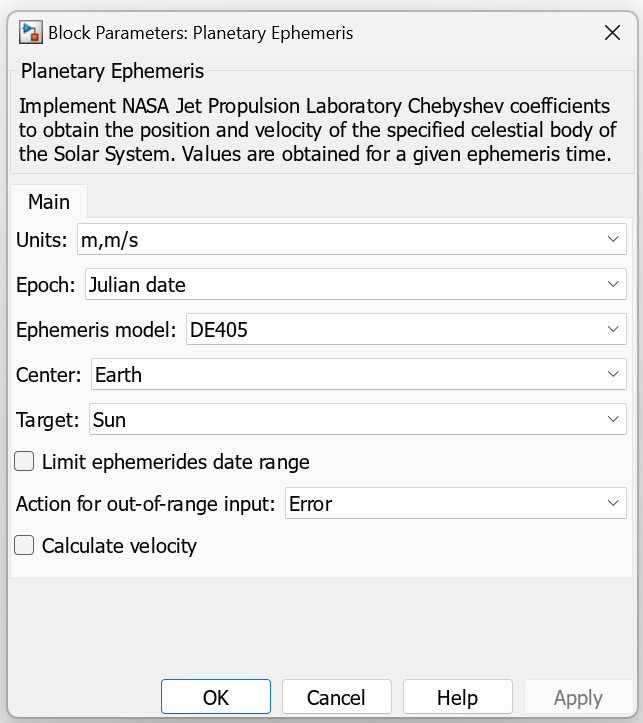Close the Block Parameters dialog
The width and height of the screenshot is (643, 723).
(x=613, y=33)
